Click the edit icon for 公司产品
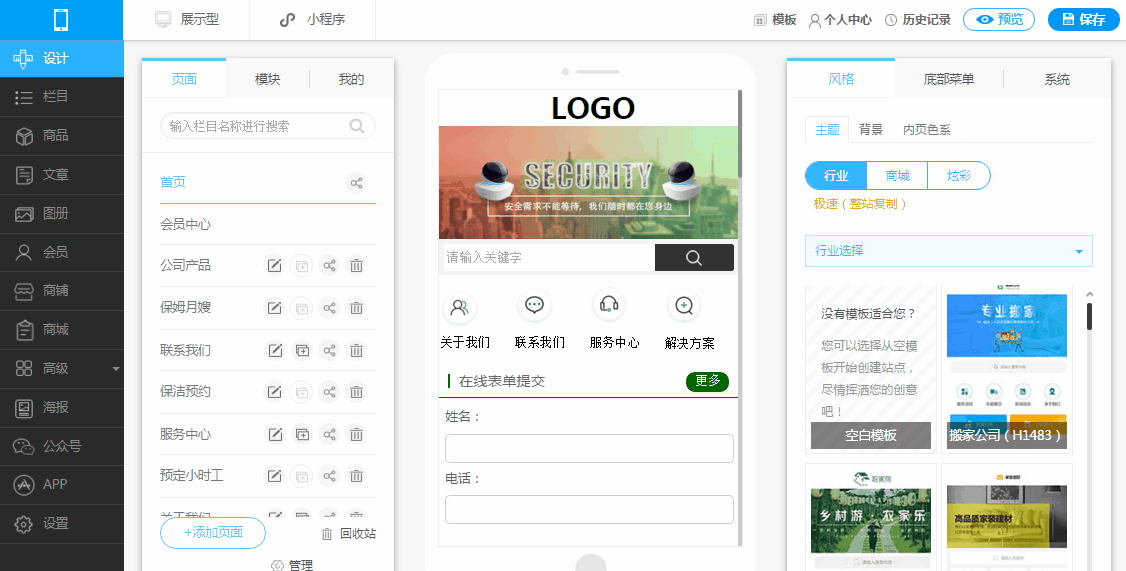The width and height of the screenshot is (1126, 571). (274, 266)
